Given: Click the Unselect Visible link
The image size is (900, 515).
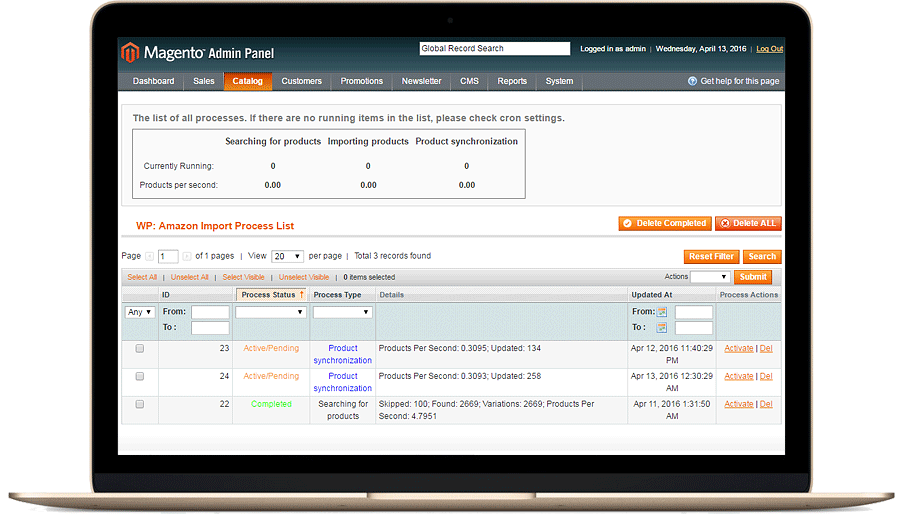Looking at the screenshot, I should point(304,277).
